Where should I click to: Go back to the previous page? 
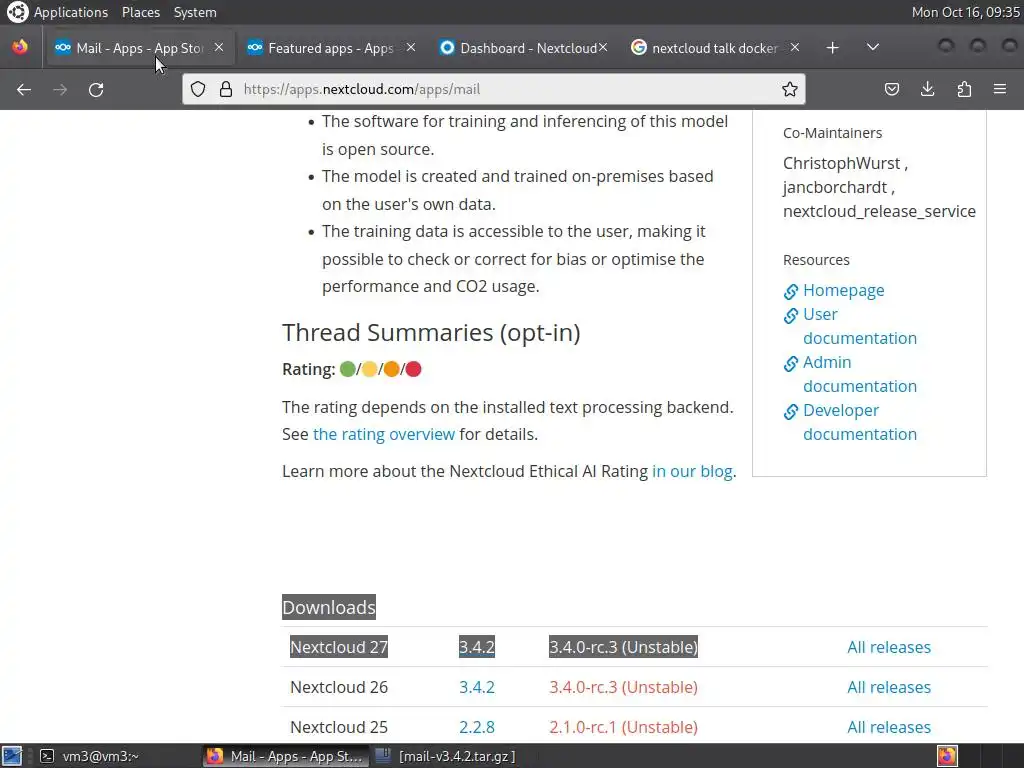click(24, 89)
